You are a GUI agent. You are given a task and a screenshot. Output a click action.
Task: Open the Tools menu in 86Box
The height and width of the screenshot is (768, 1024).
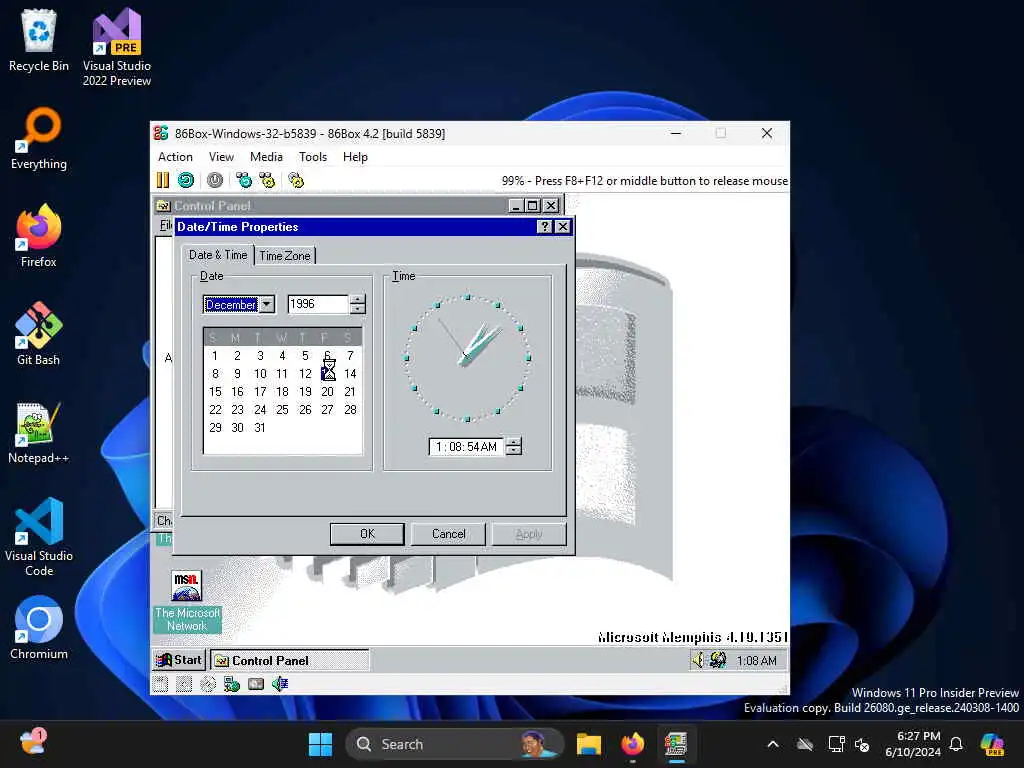click(313, 157)
